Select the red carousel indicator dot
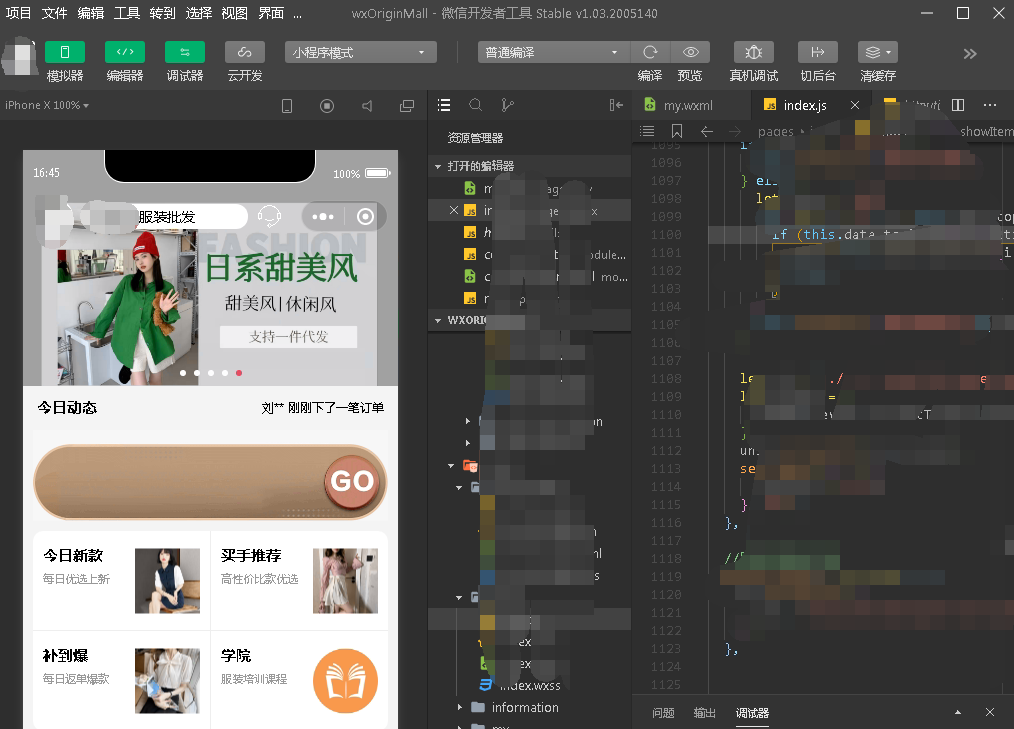The height and width of the screenshot is (729, 1014). point(239,373)
